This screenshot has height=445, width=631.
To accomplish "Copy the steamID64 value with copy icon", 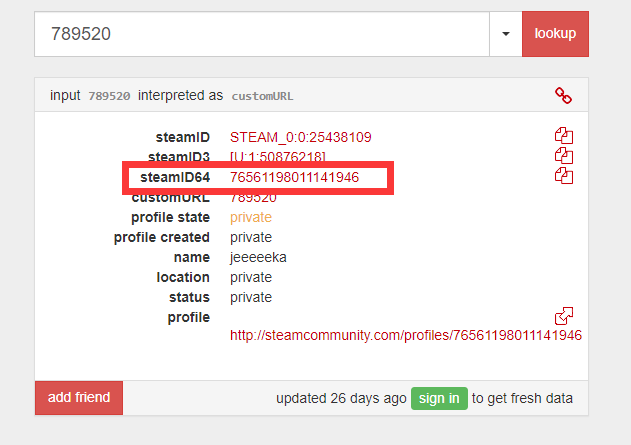I will tap(564, 176).
